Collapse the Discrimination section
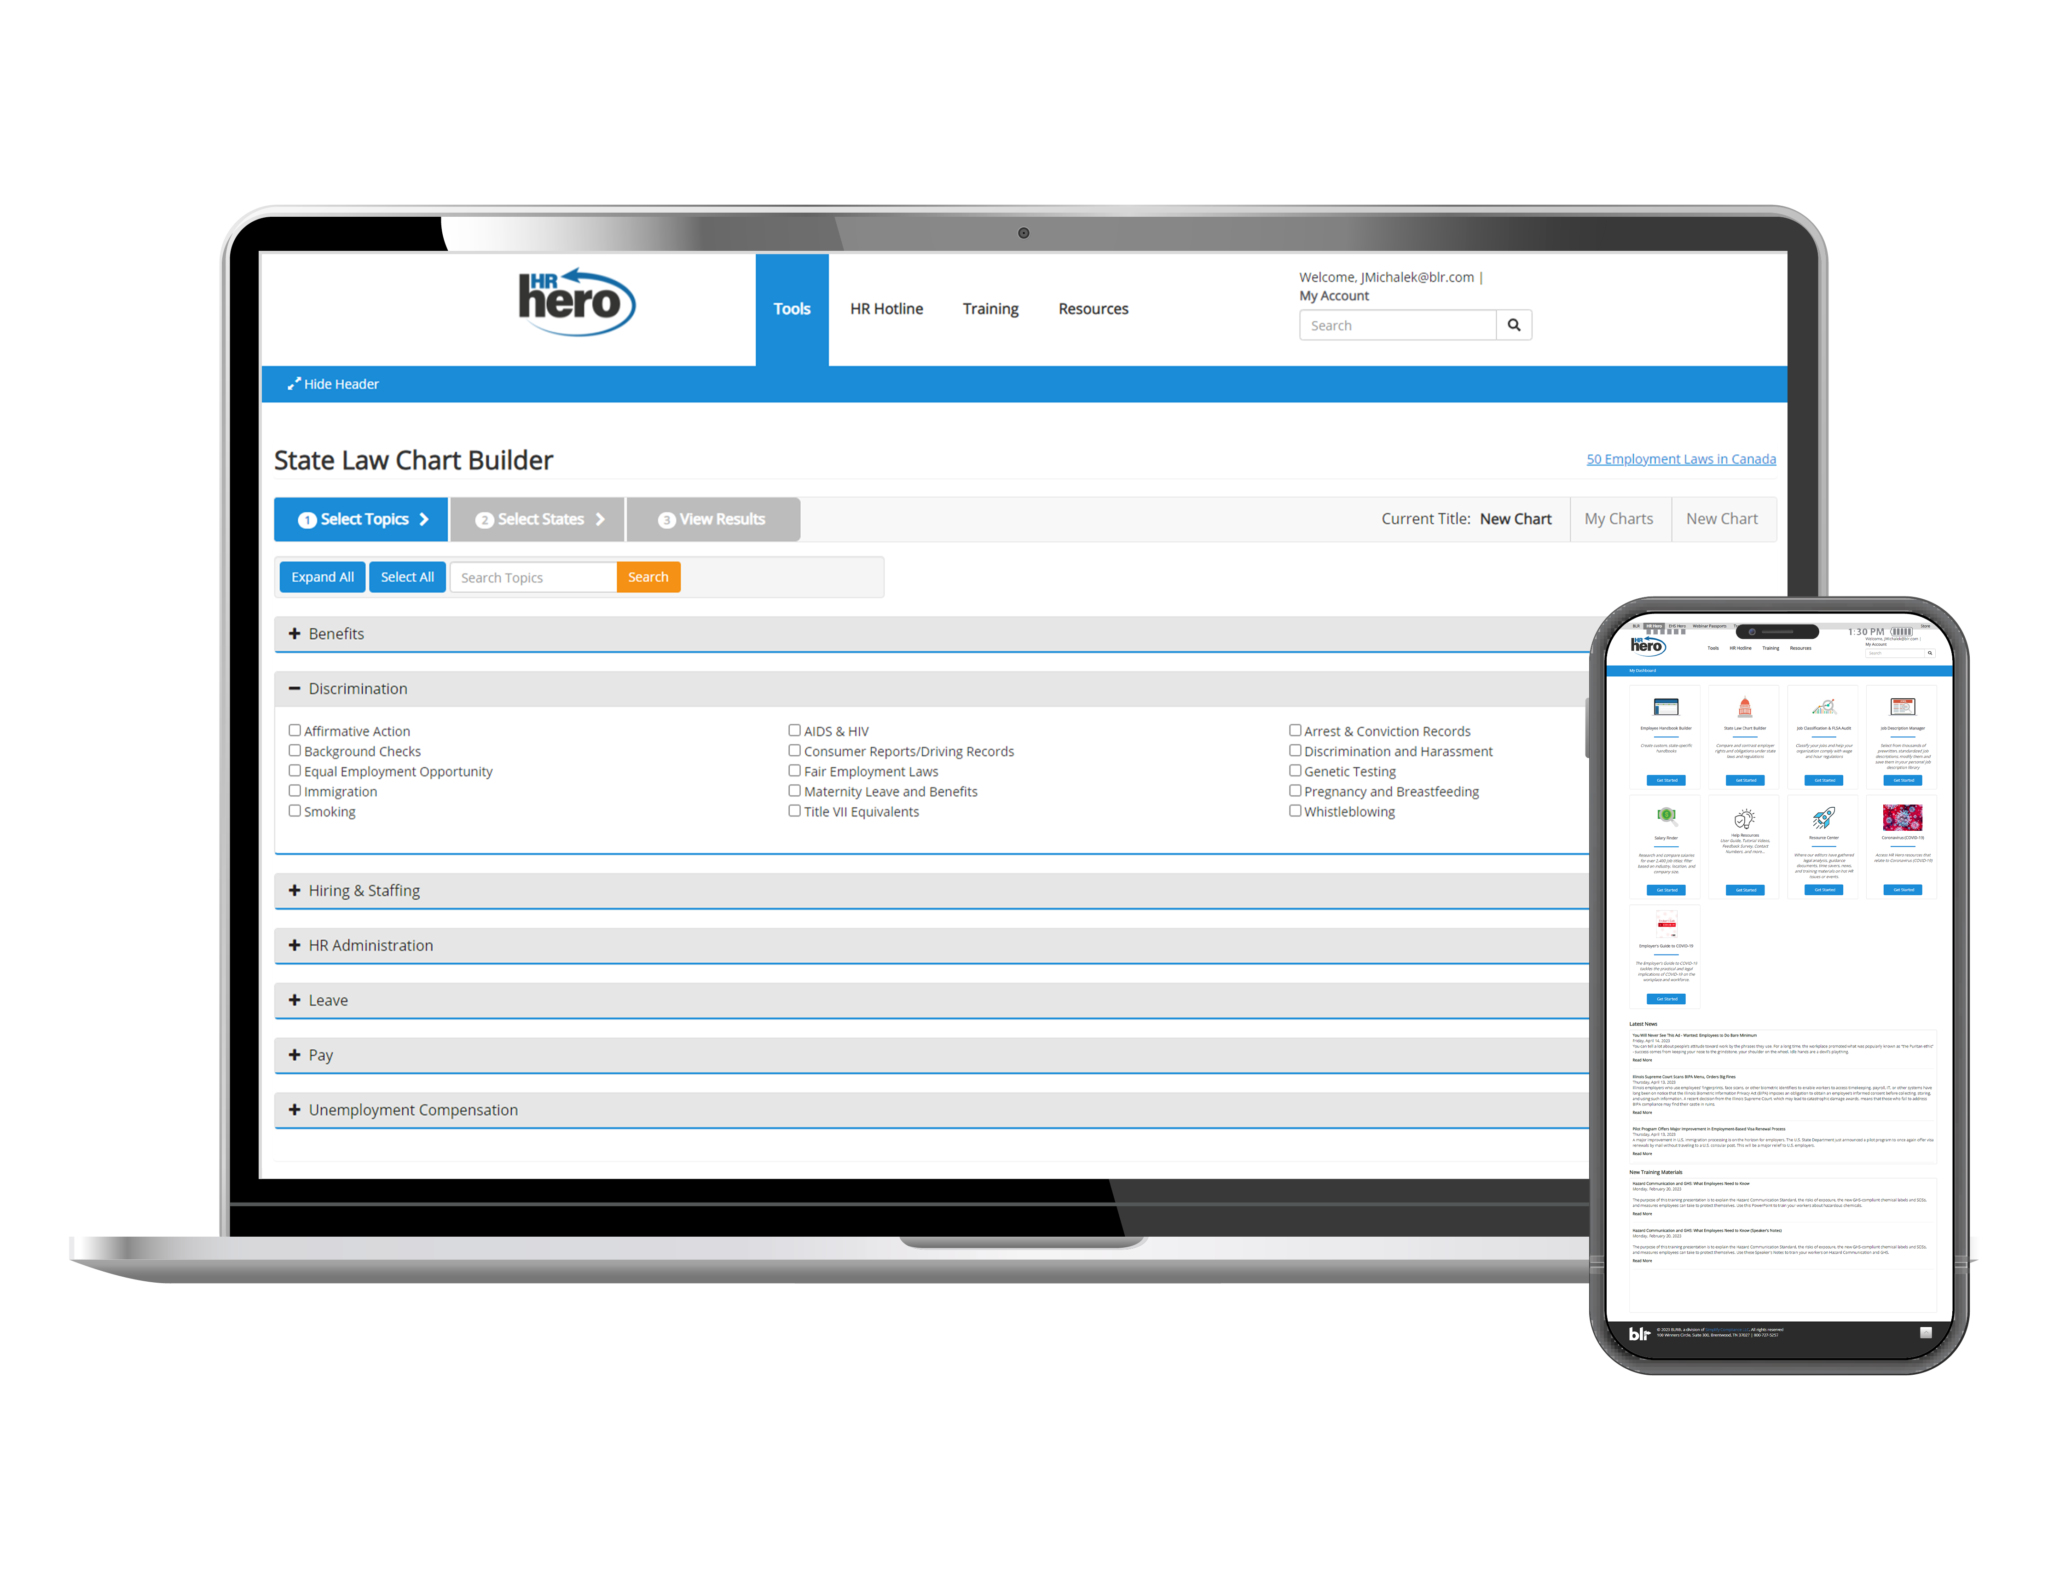 click(297, 687)
